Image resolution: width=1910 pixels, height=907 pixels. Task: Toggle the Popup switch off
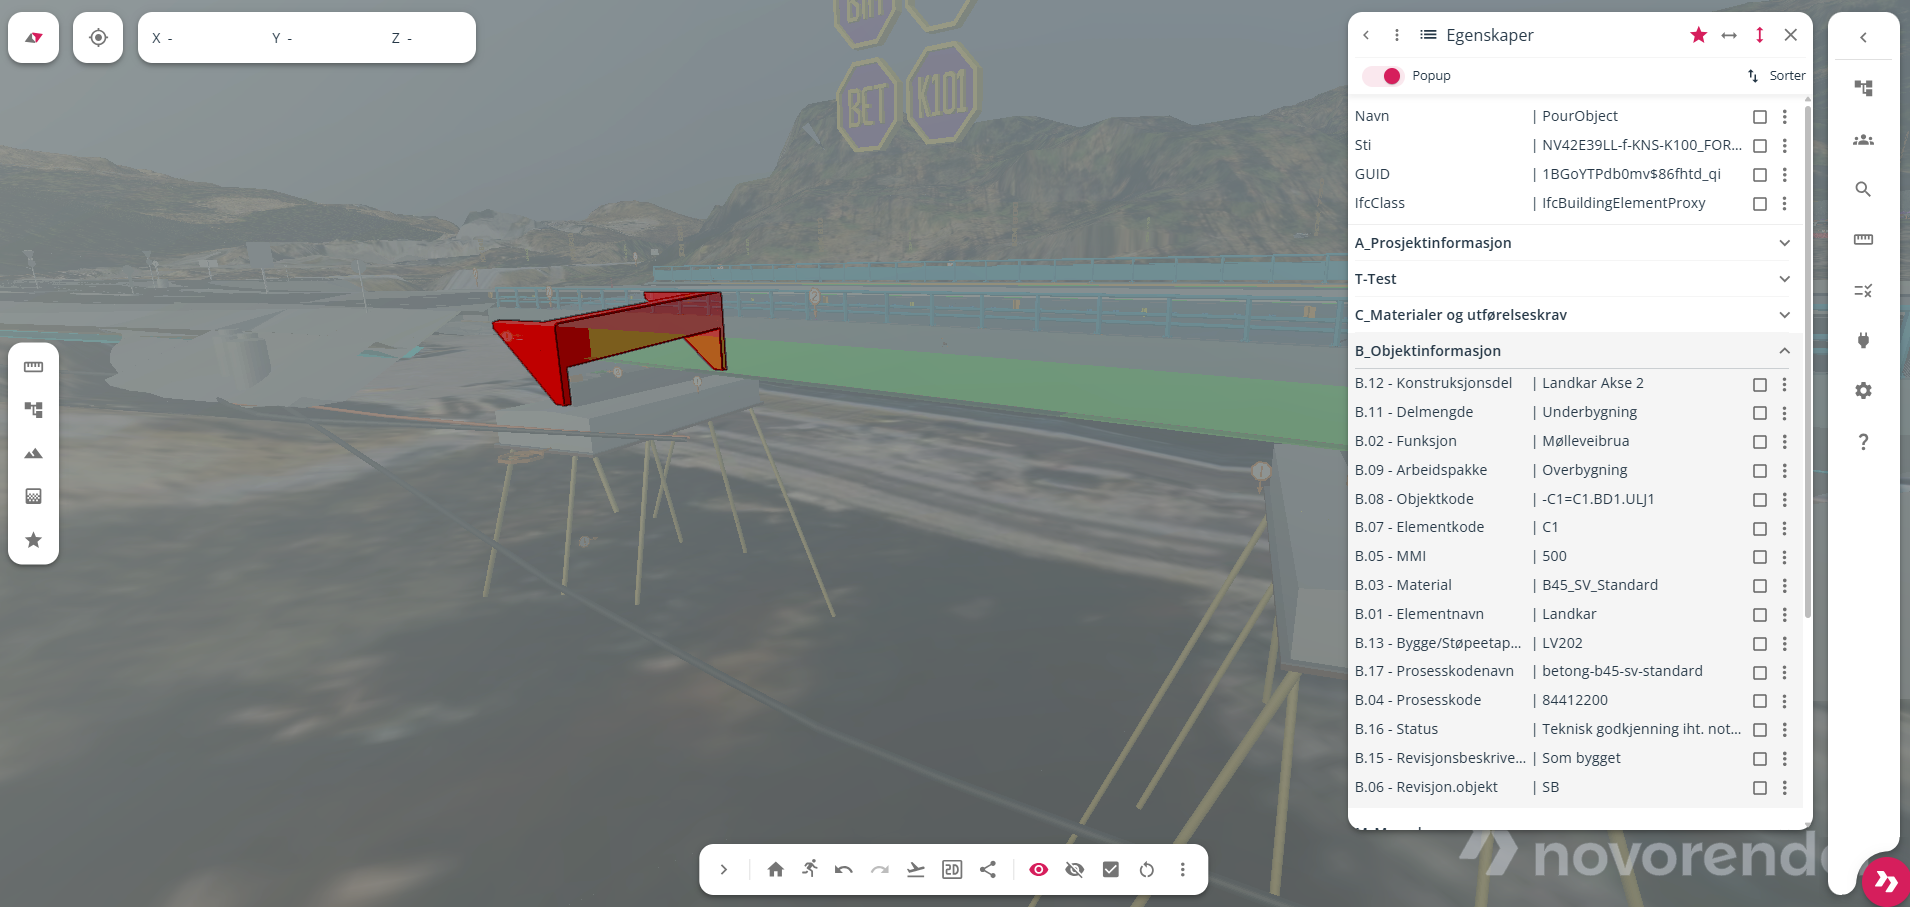pyautogui.click(x=1383, y=76)
